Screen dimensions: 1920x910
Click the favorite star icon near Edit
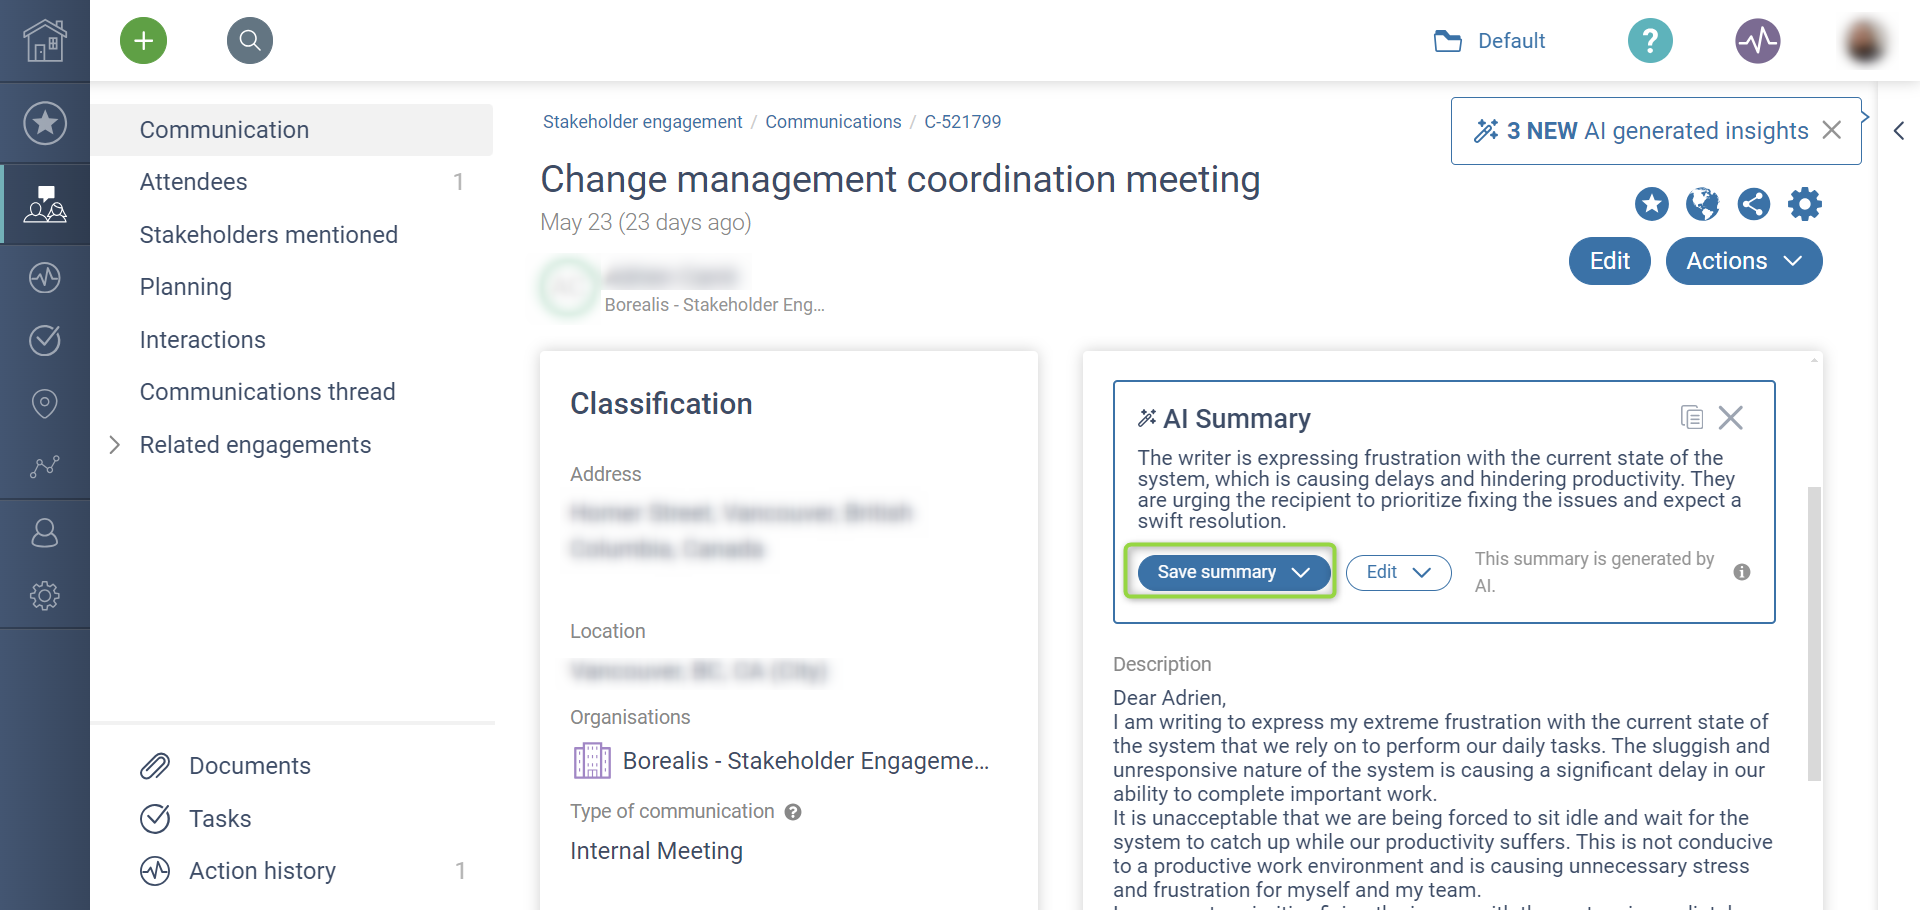point(1651,204)
